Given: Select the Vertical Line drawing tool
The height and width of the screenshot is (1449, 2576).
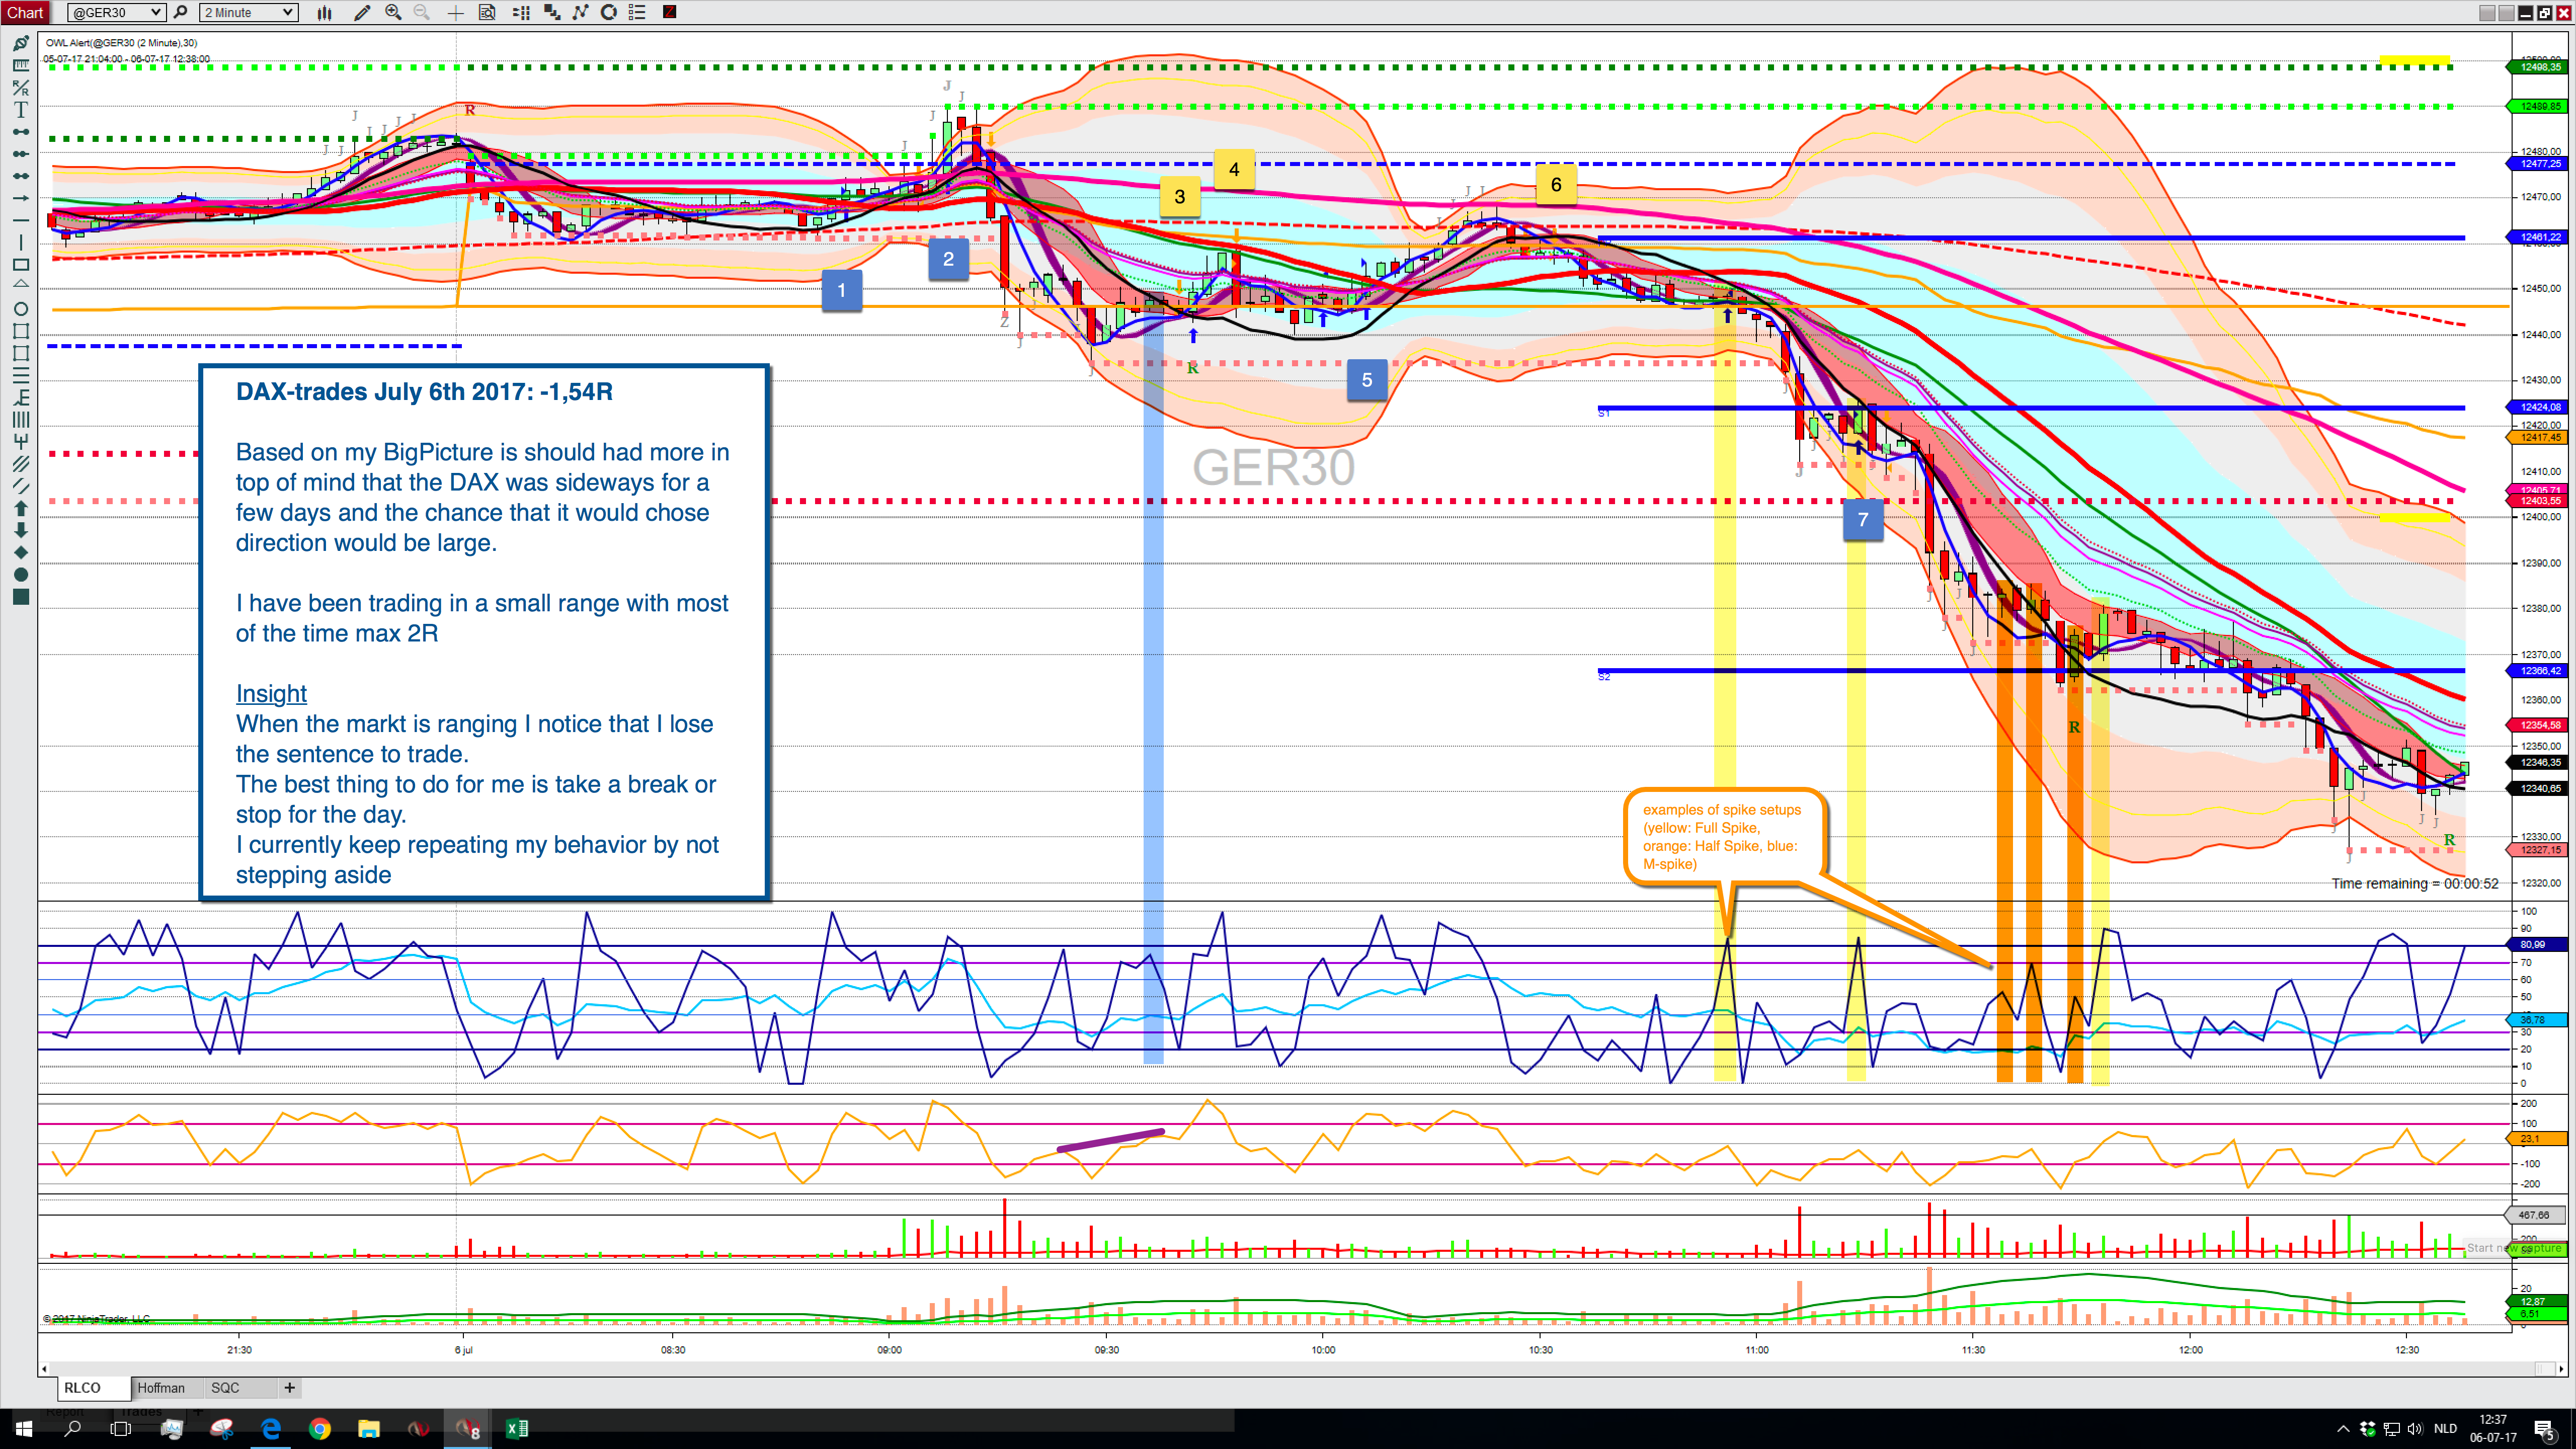Looking at the screenshot, I should 20,242.
